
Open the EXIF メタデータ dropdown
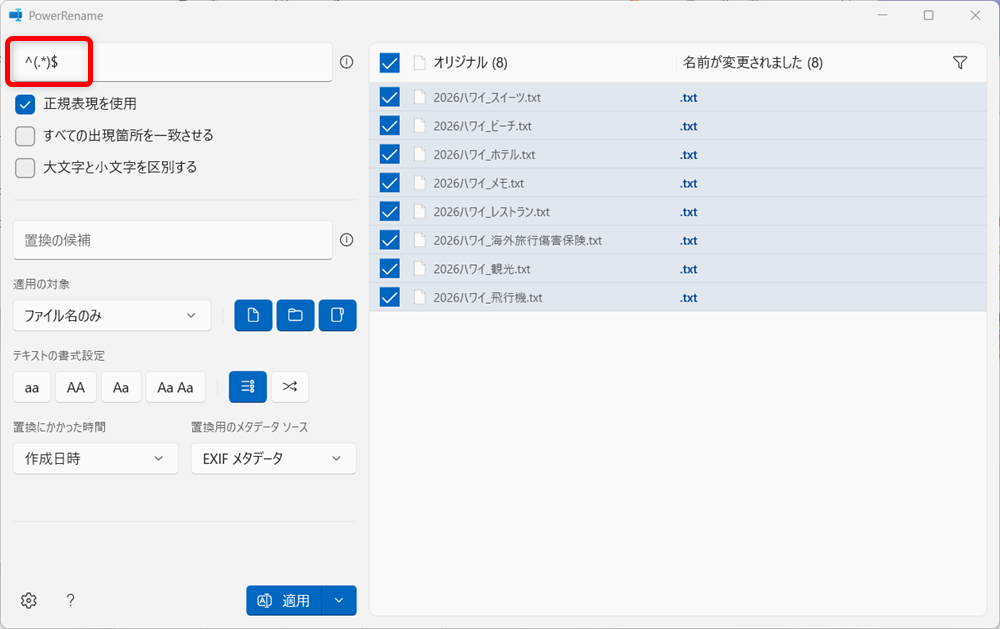click(273, 458)
